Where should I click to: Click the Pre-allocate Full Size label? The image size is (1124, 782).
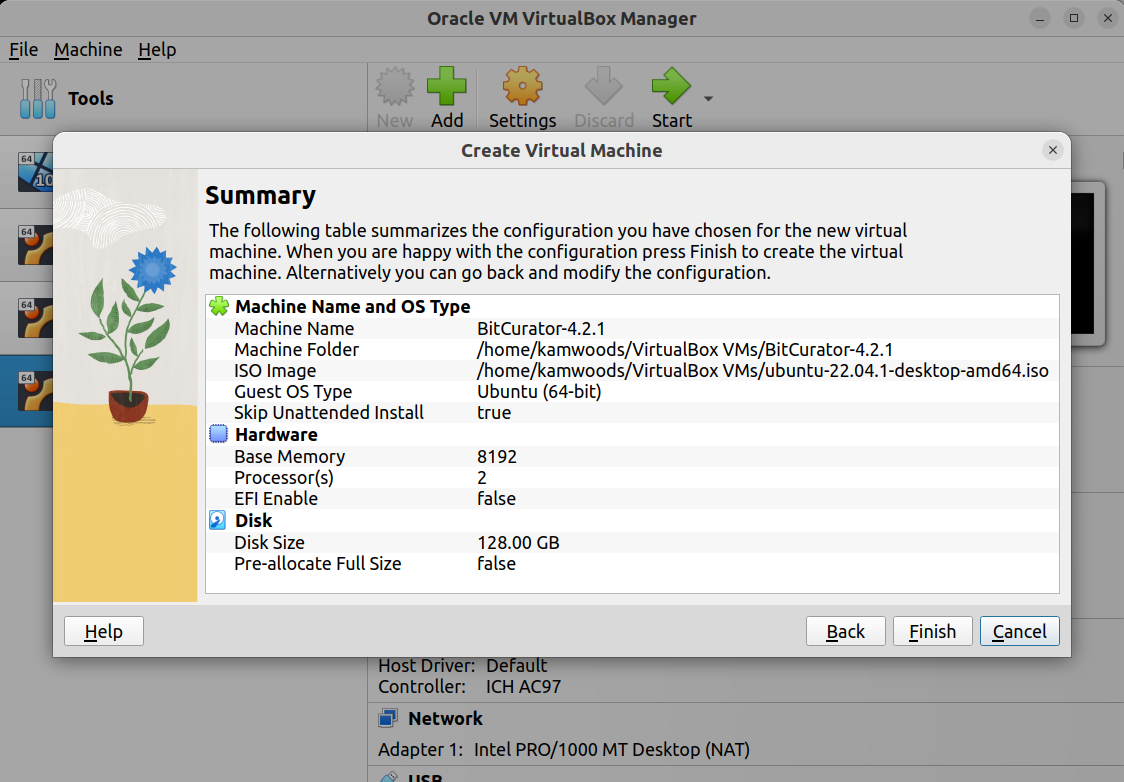click(x=318, y=563)
